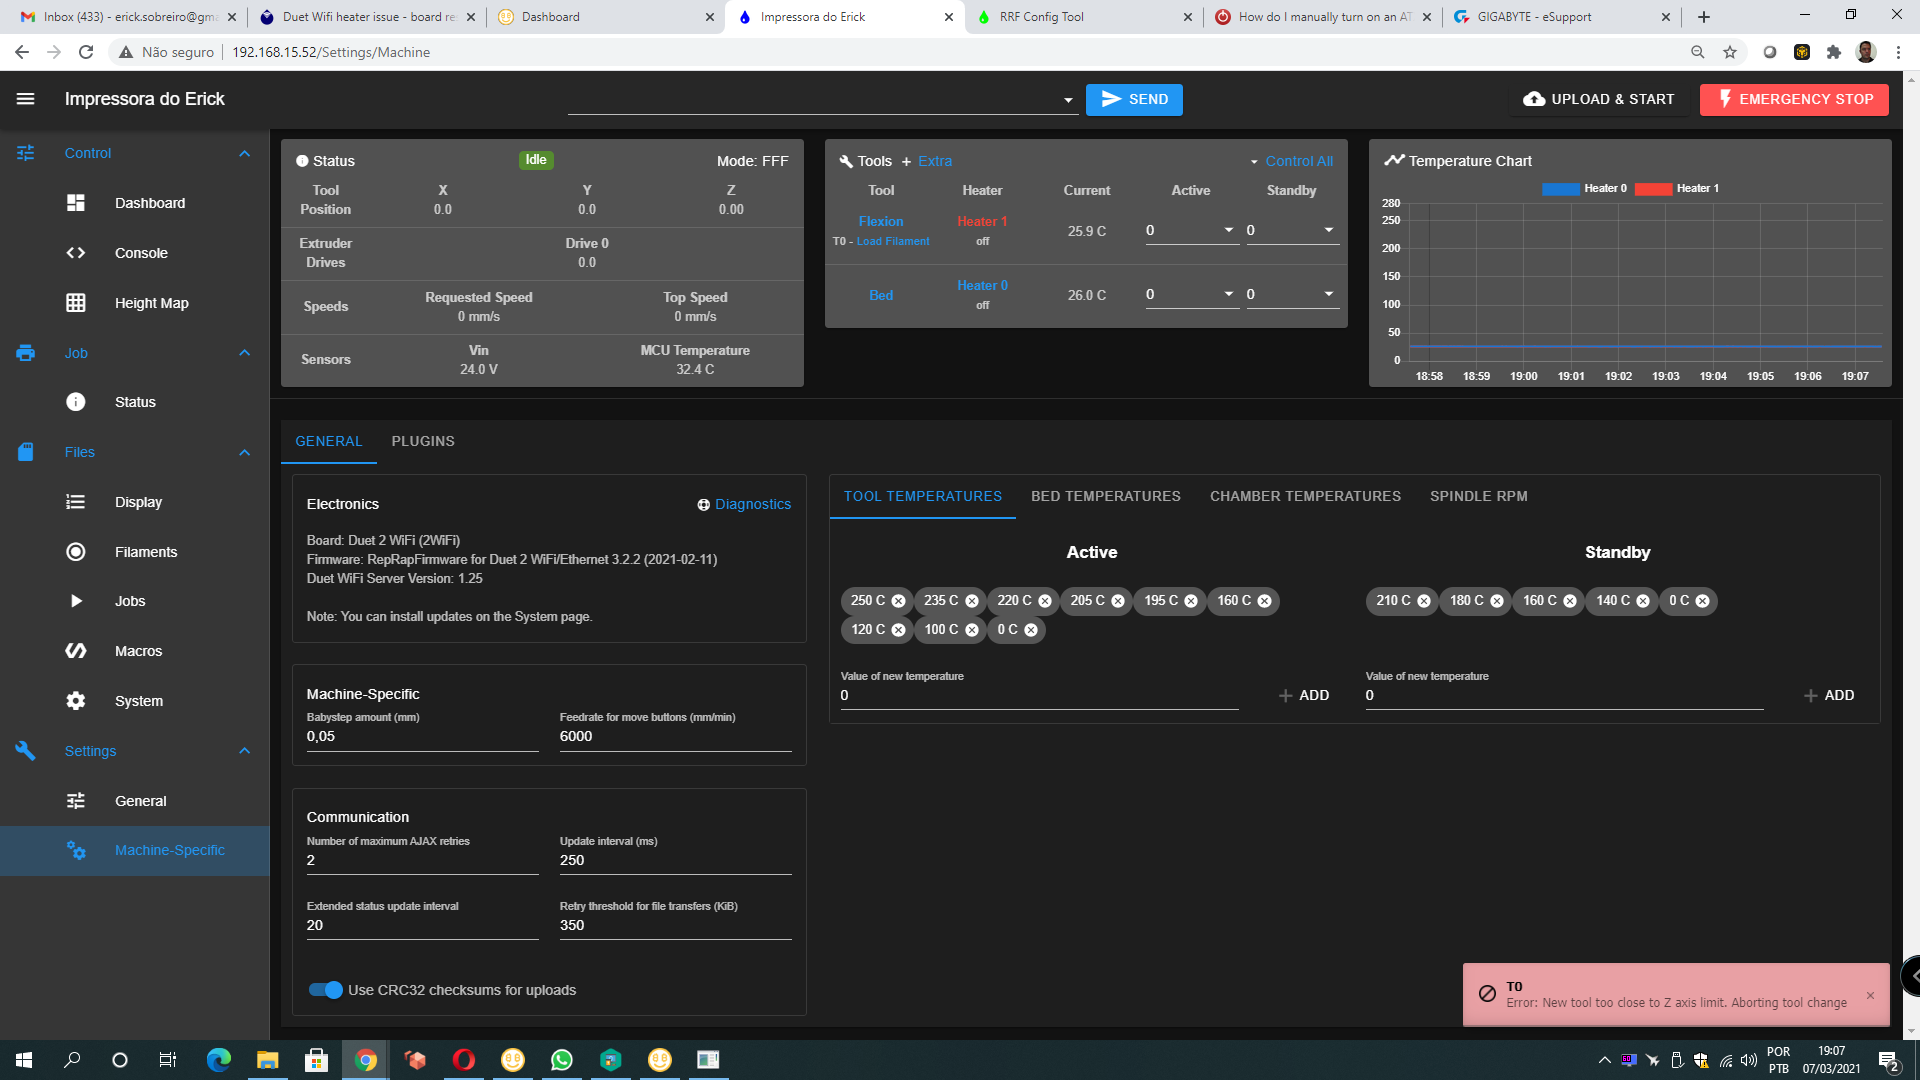The width and height of the screenshot is (1920, 1080).
Task: Click the Heater 1 link
Action: pyautogui.click(x=982, y=221)
